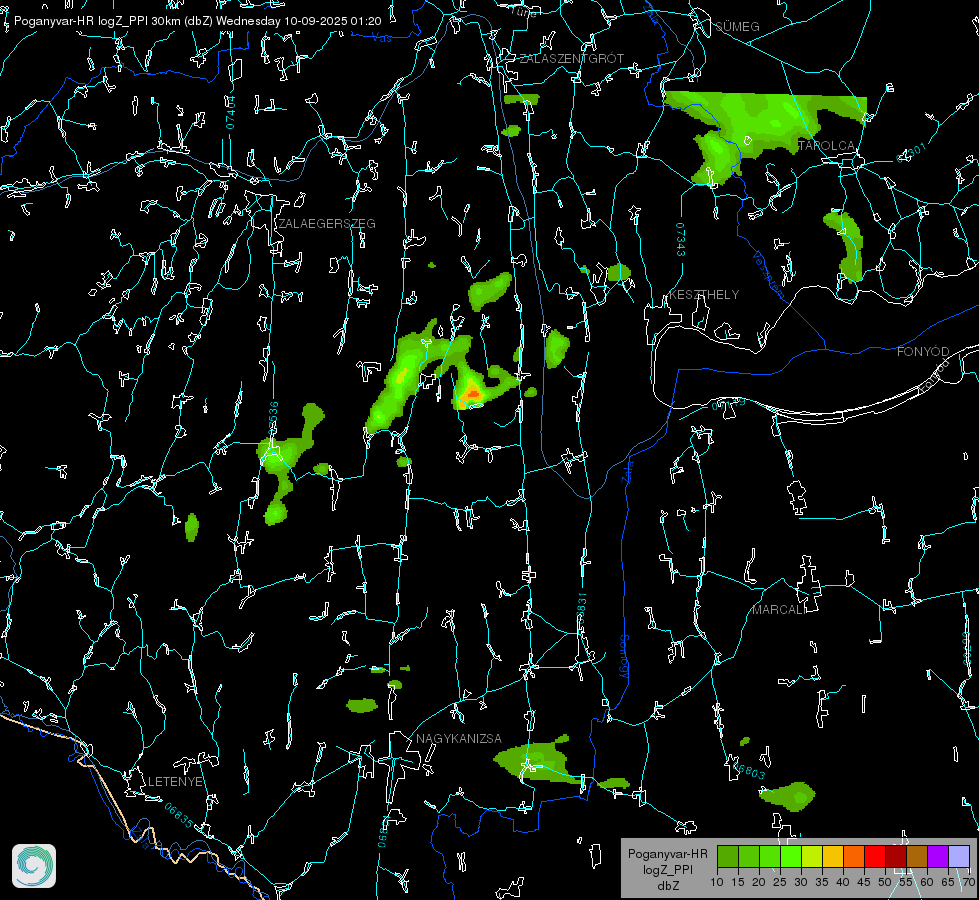Select the 55–60 dBZ brown legend swatch

(917, 856)
